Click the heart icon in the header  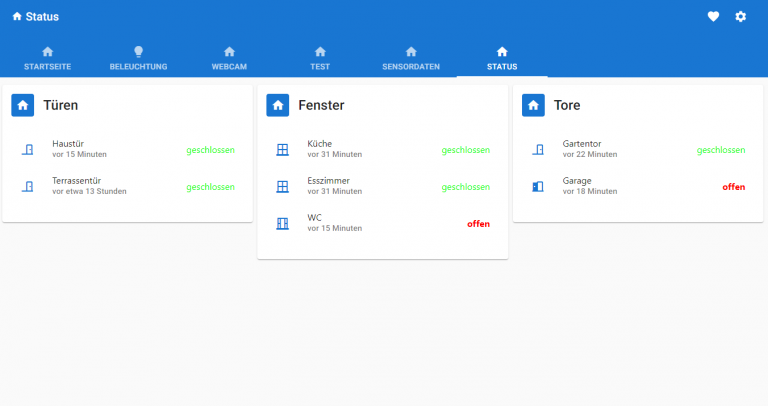[713, 16]
